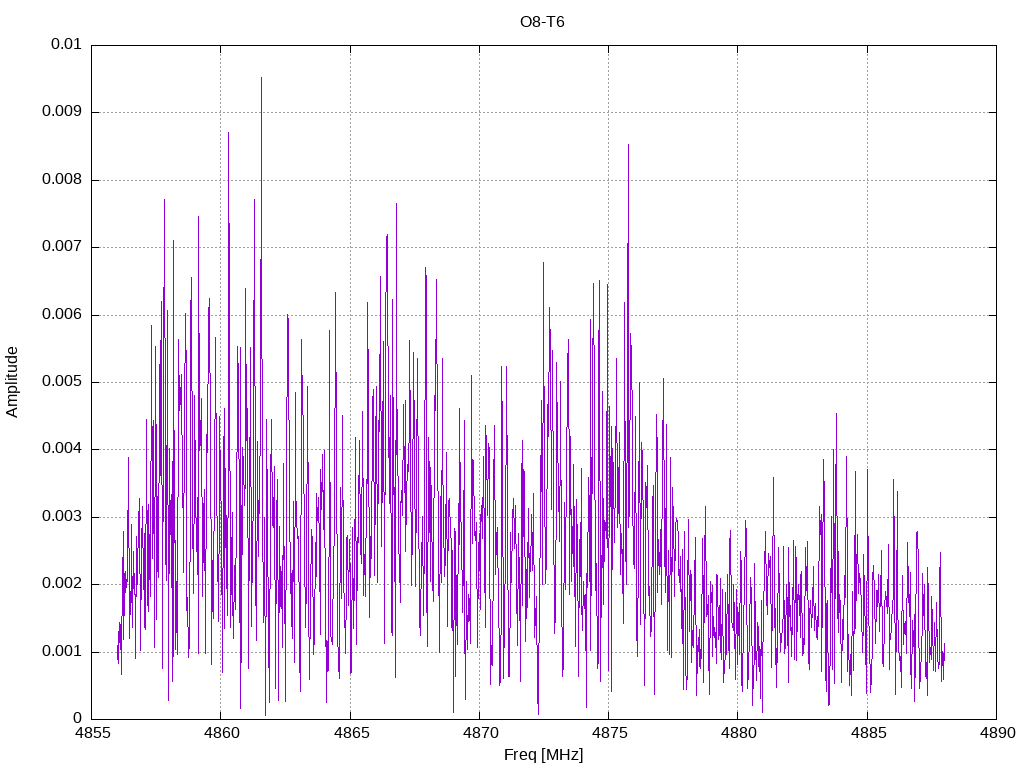Click the x-axis tick label 4880
Screen dimensions: 1024x768
point(739,733)
